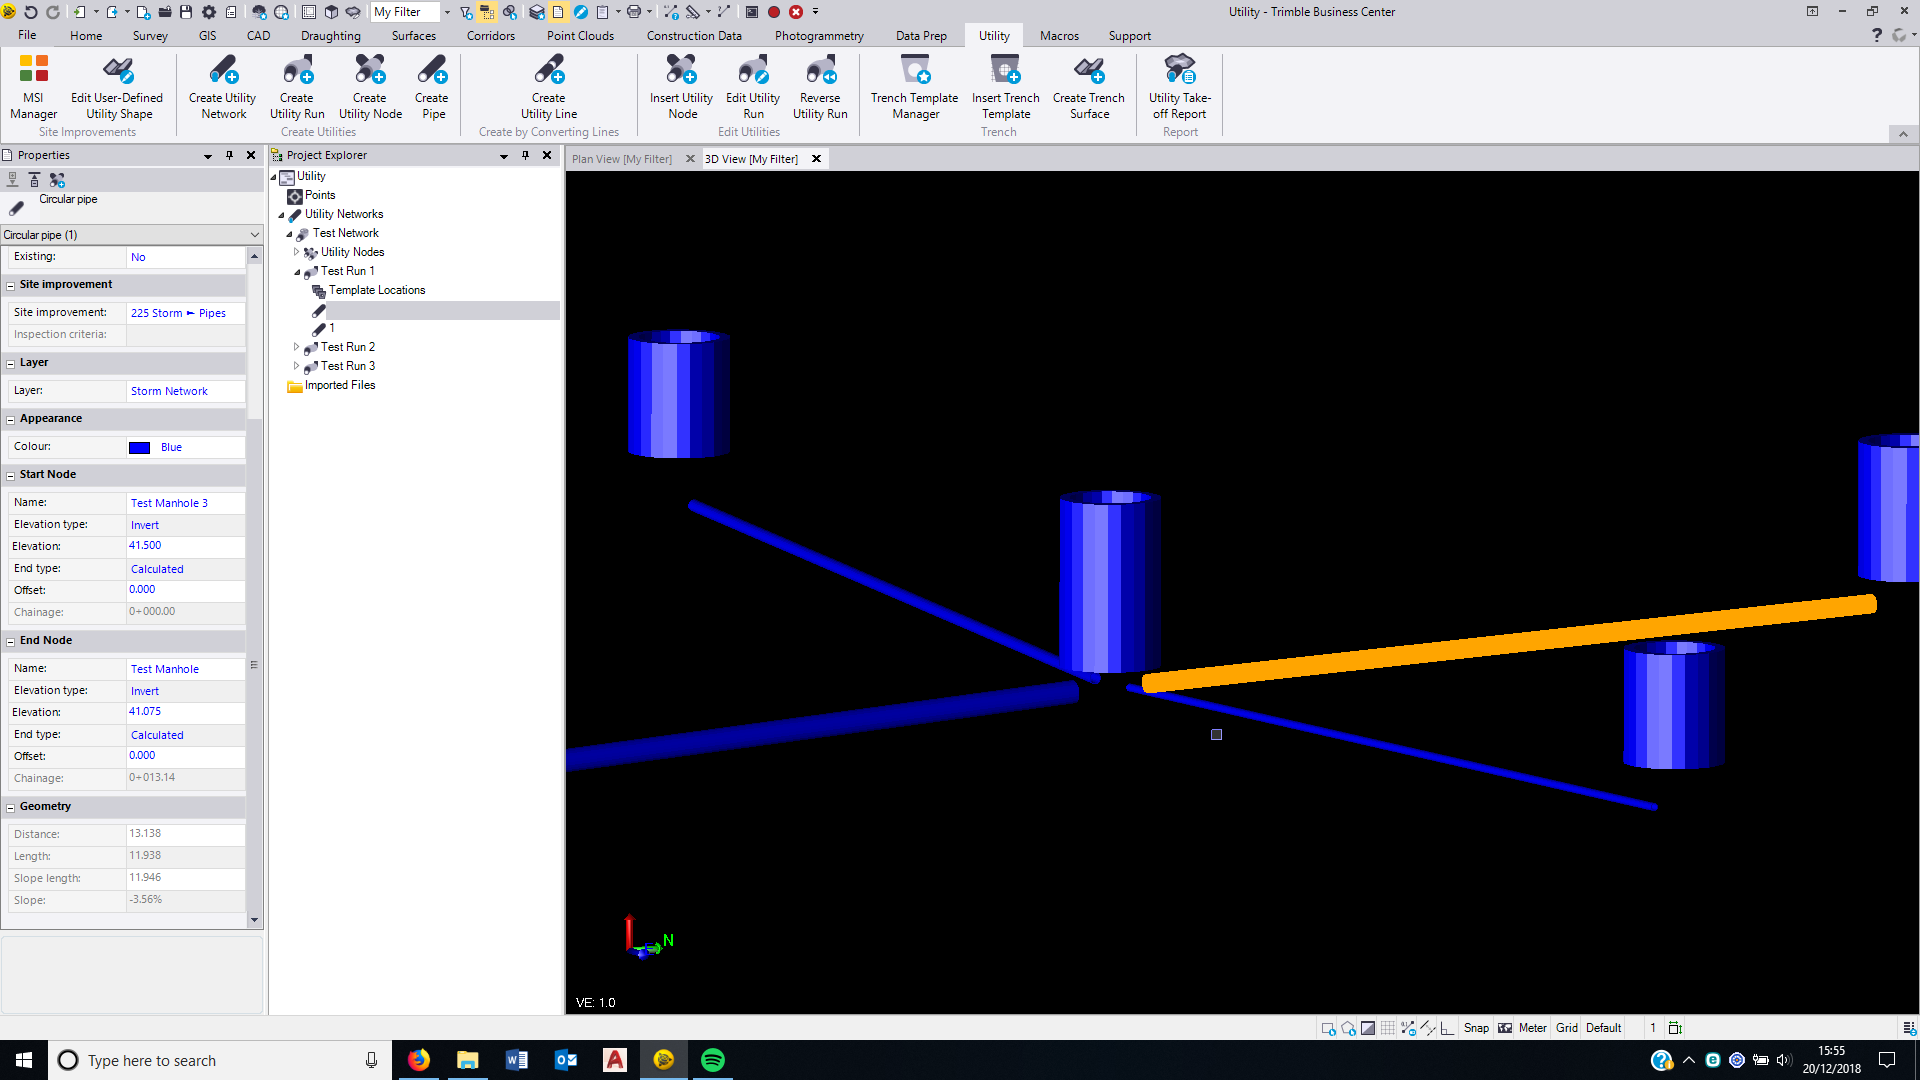Toggle Snap in the status bar

tap(1476, 1027)
